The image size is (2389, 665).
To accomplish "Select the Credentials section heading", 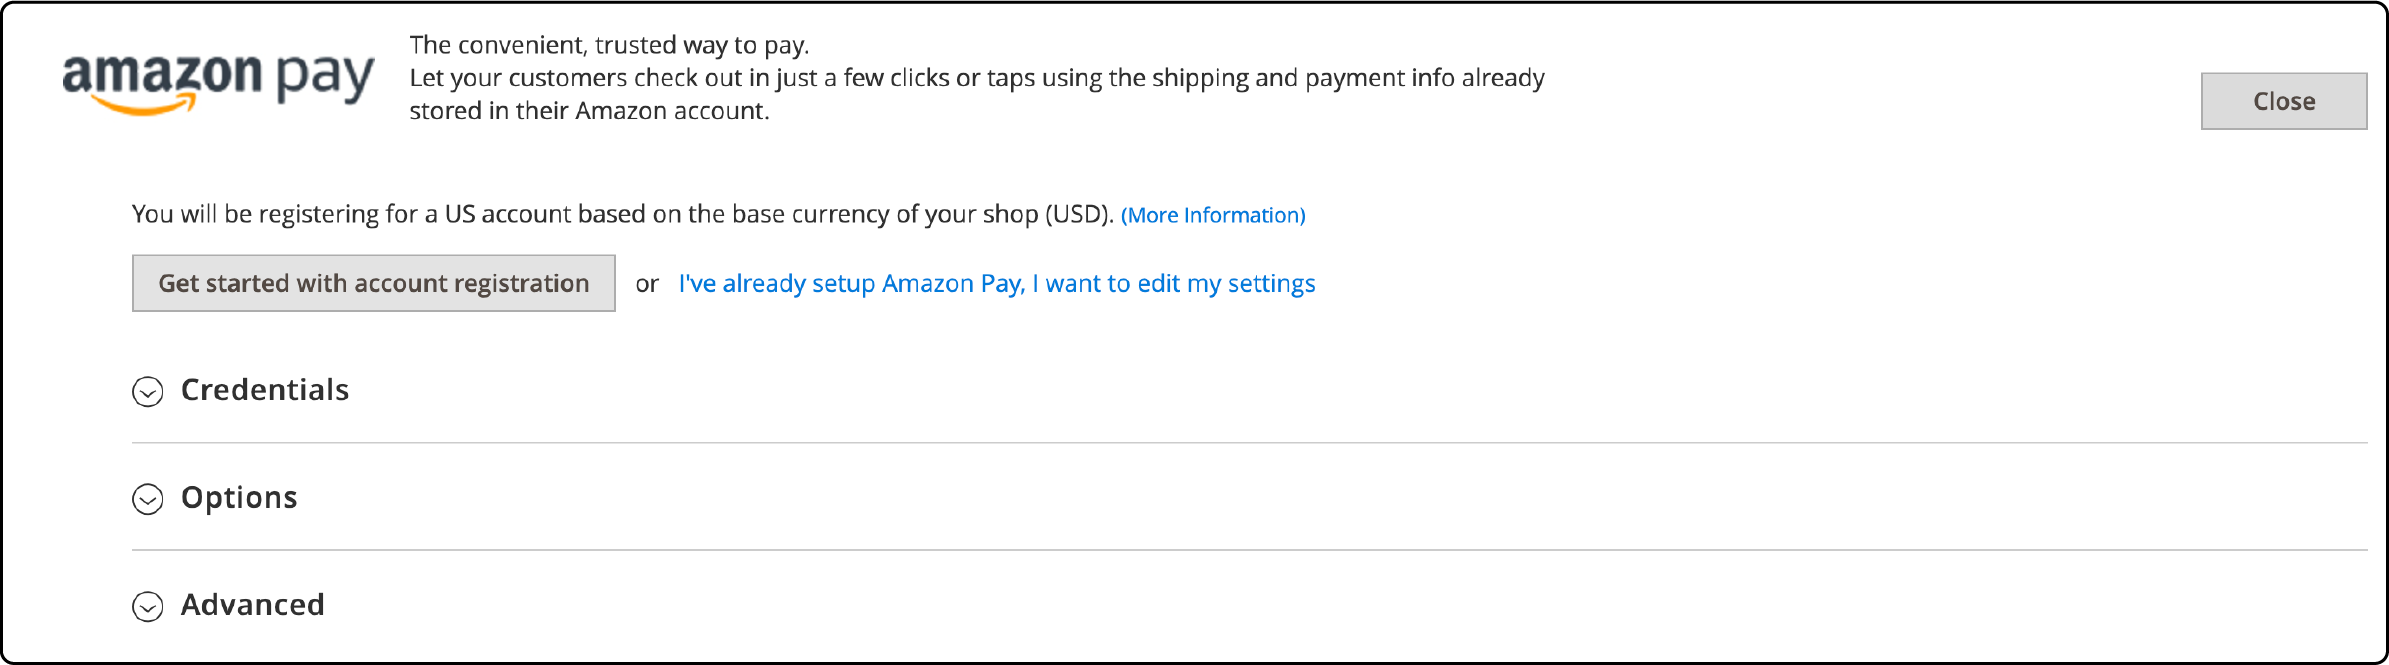I will [264, 391].
